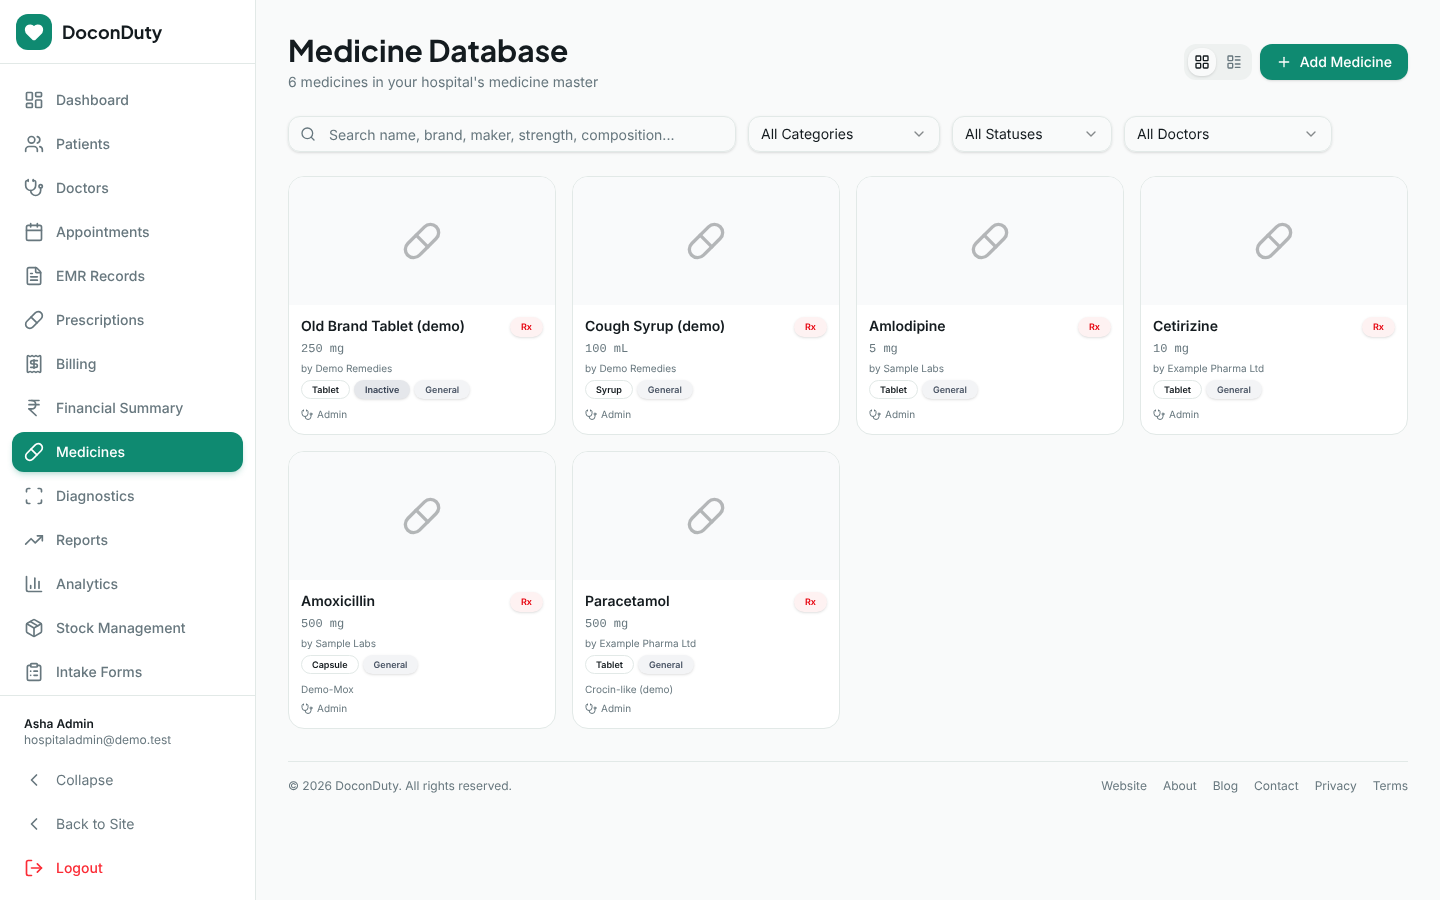Viewport: 1440px width, 900px height.
Task: Click the Patients people icon
Action: coord(34,144)
